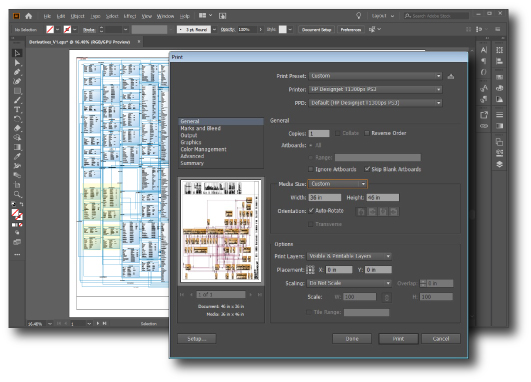
Task: Select the Zoom tool
Action: pyautogui.click(x=17, y=194)
